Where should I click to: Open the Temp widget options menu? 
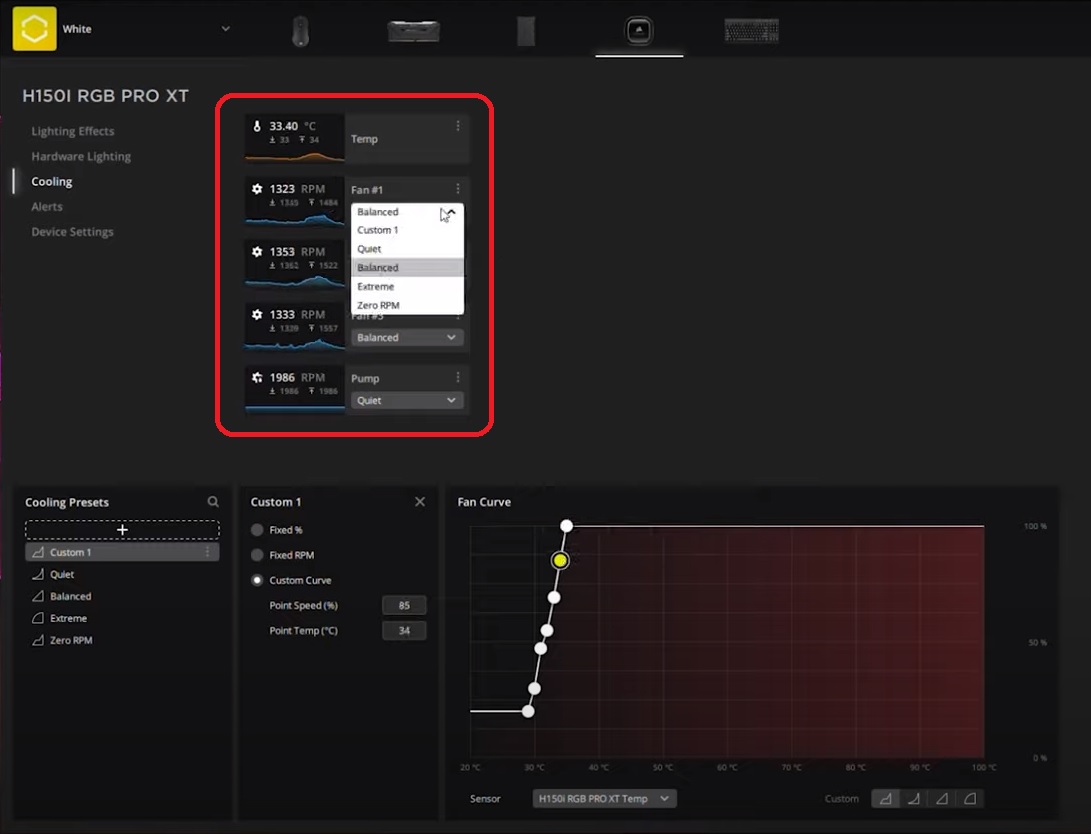coord(458,125)
